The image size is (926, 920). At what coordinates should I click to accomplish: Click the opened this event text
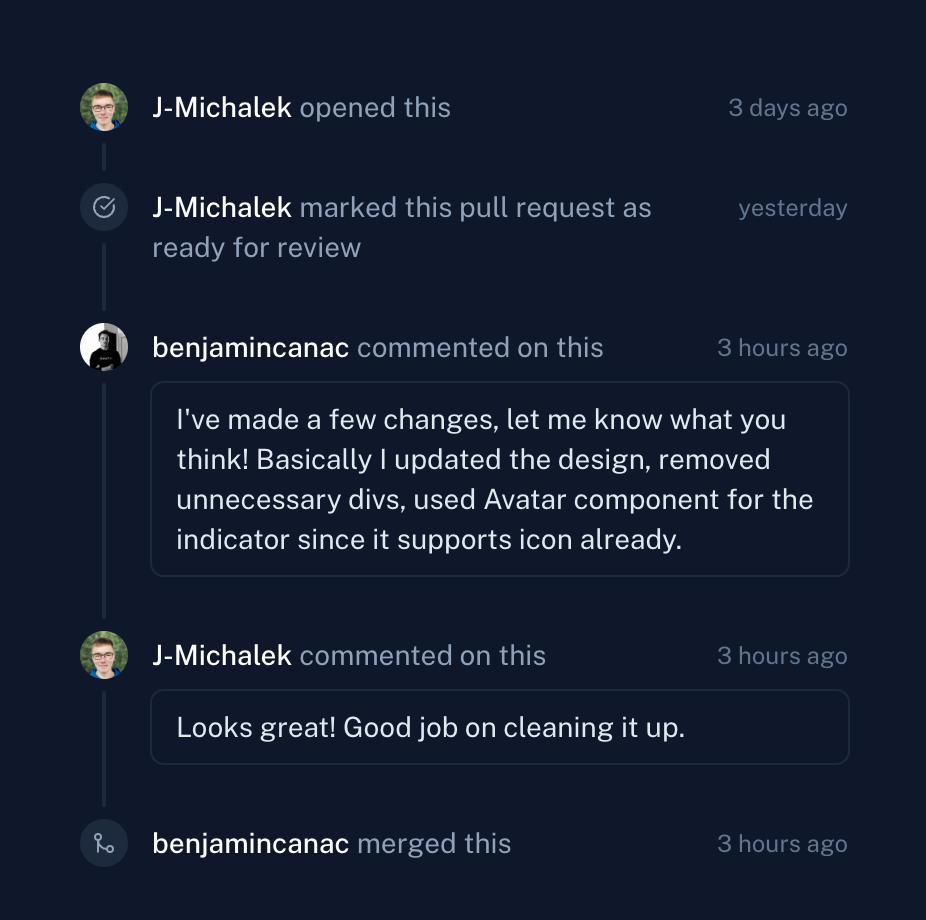pyautogui.click(x=375, y=107)
